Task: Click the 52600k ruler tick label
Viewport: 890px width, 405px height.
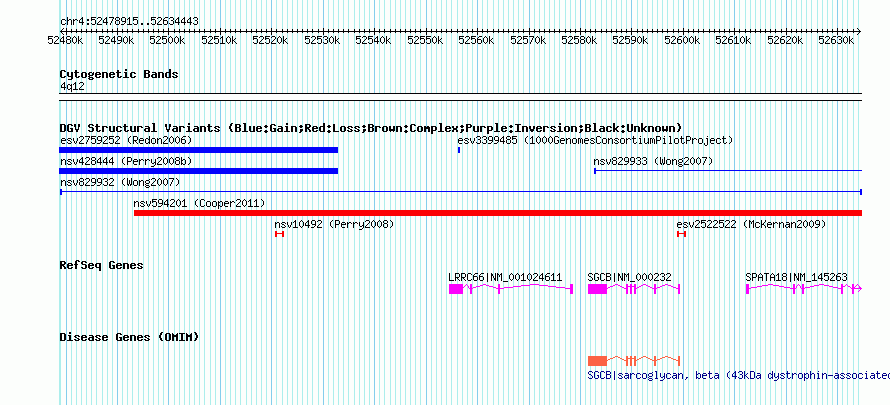Action: click(683, 40)
